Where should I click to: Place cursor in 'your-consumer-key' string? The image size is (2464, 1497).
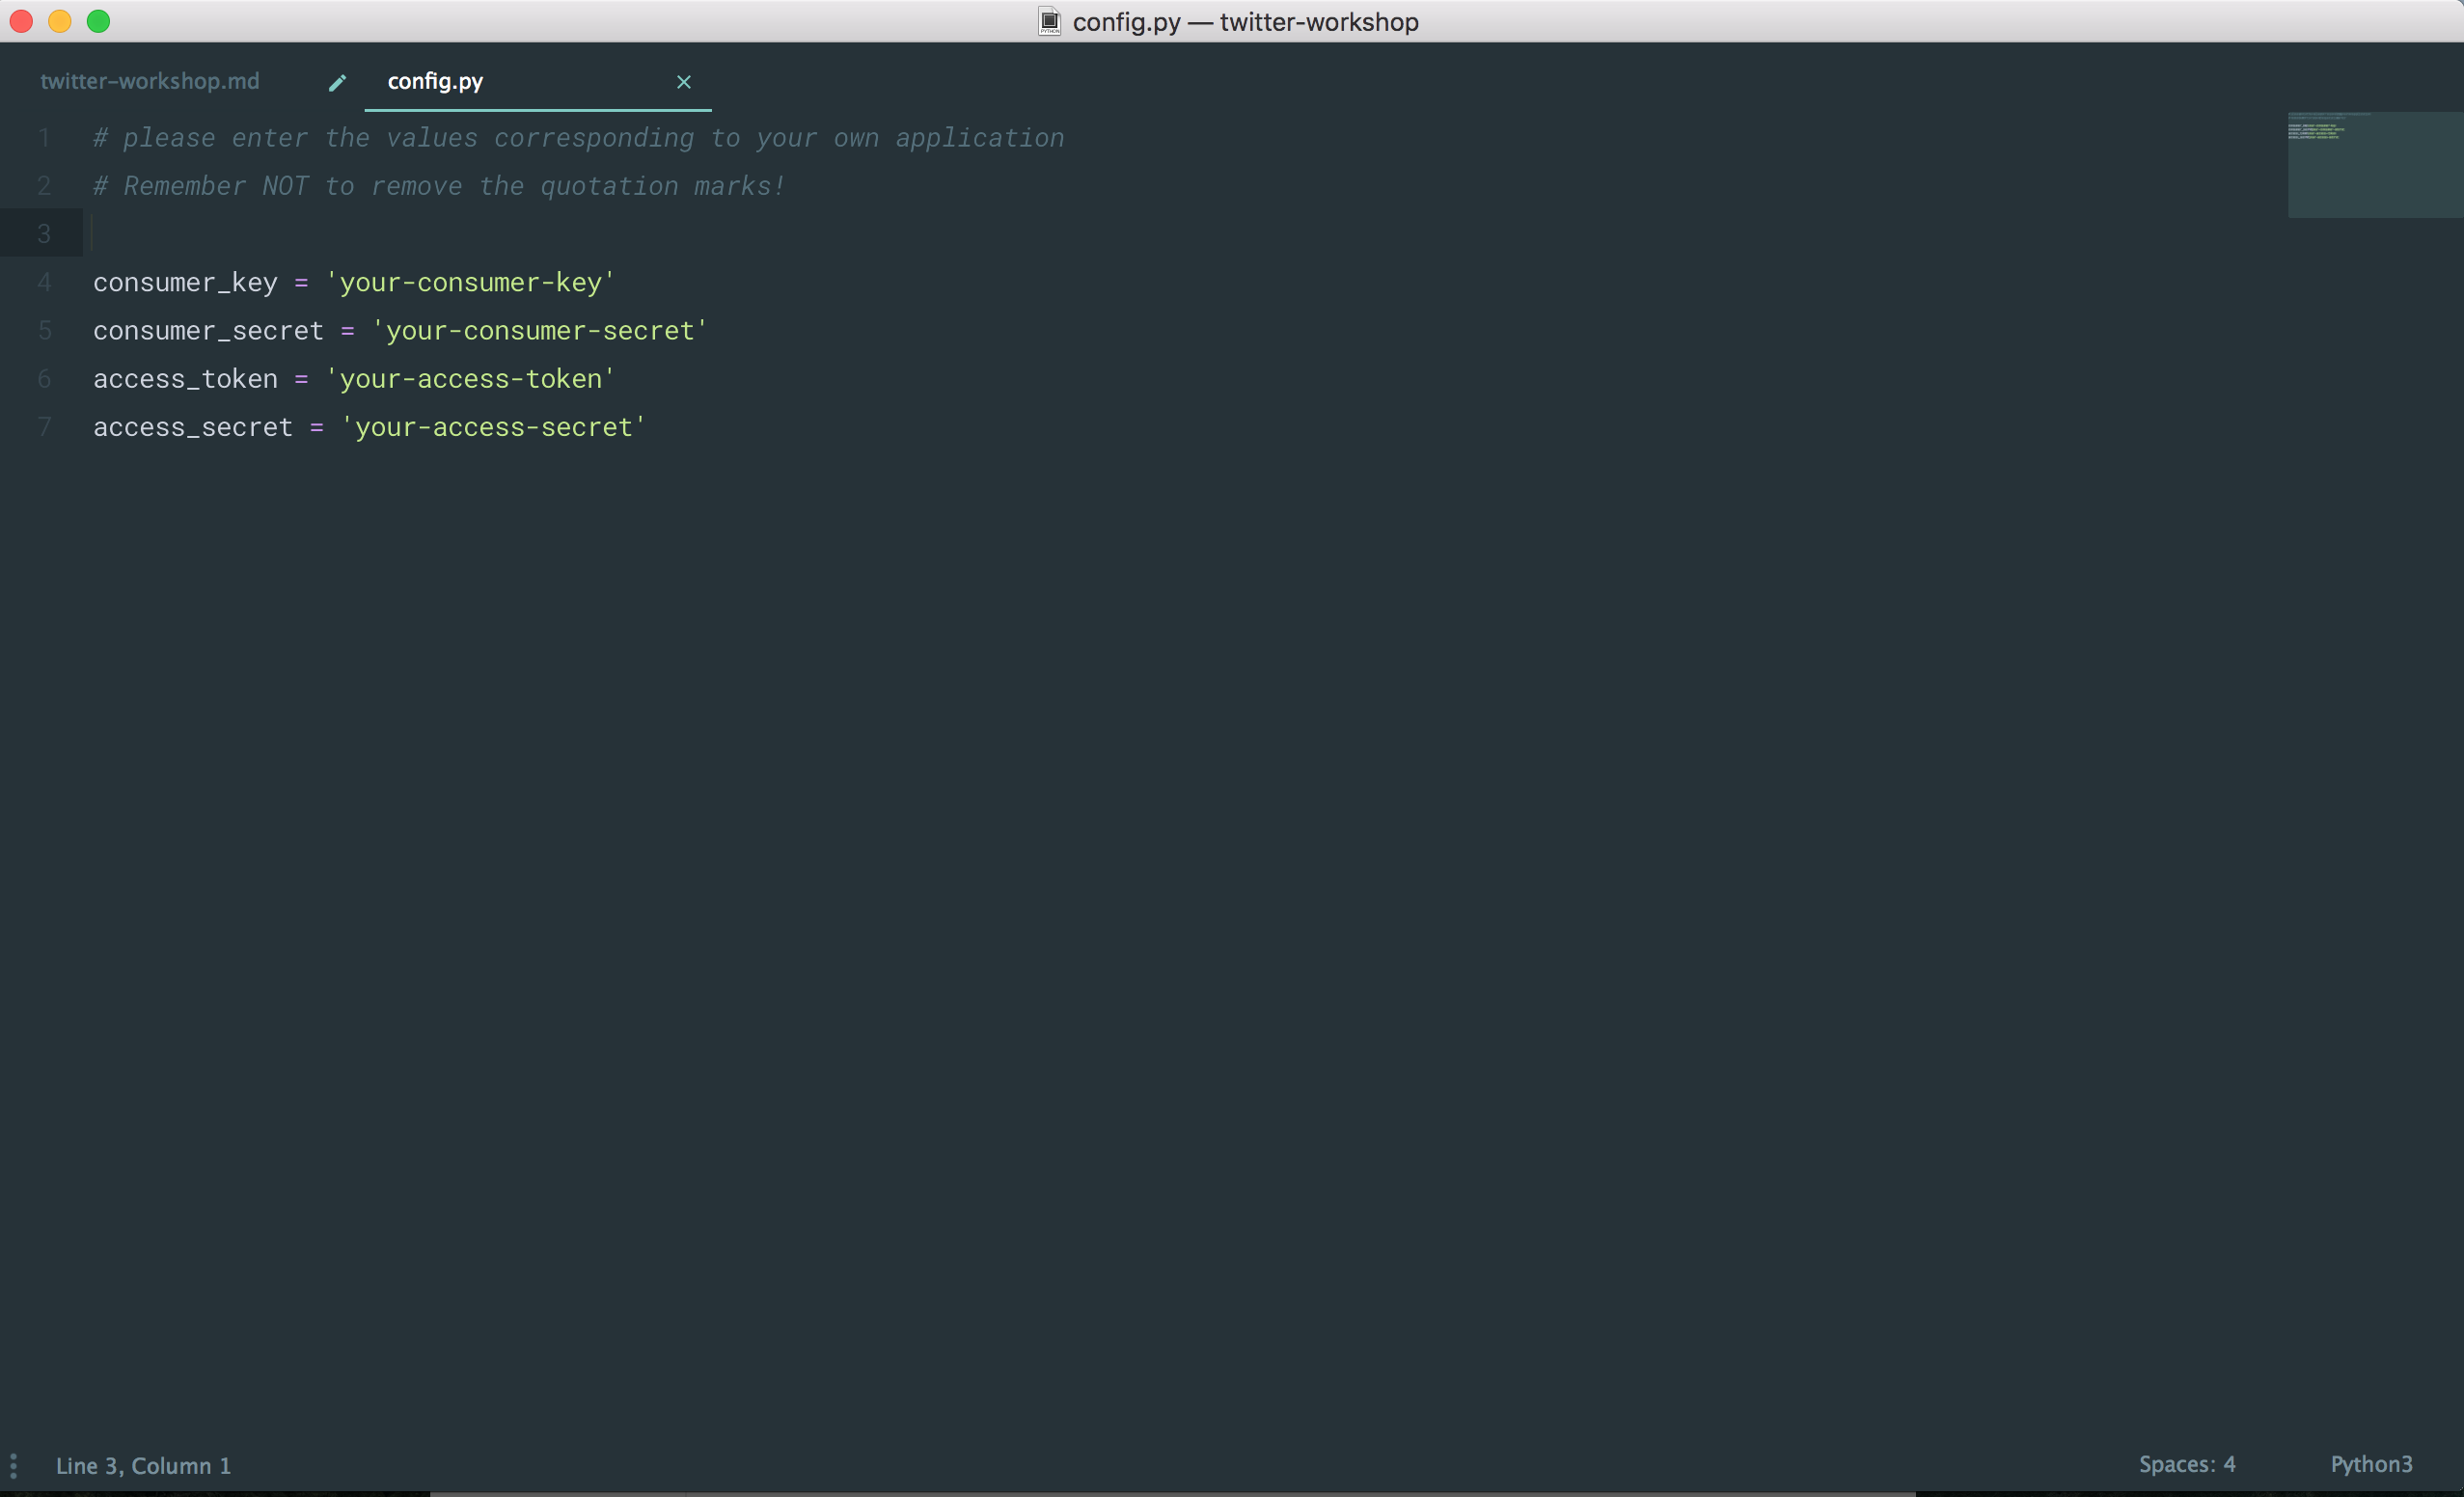pos(470,283)
